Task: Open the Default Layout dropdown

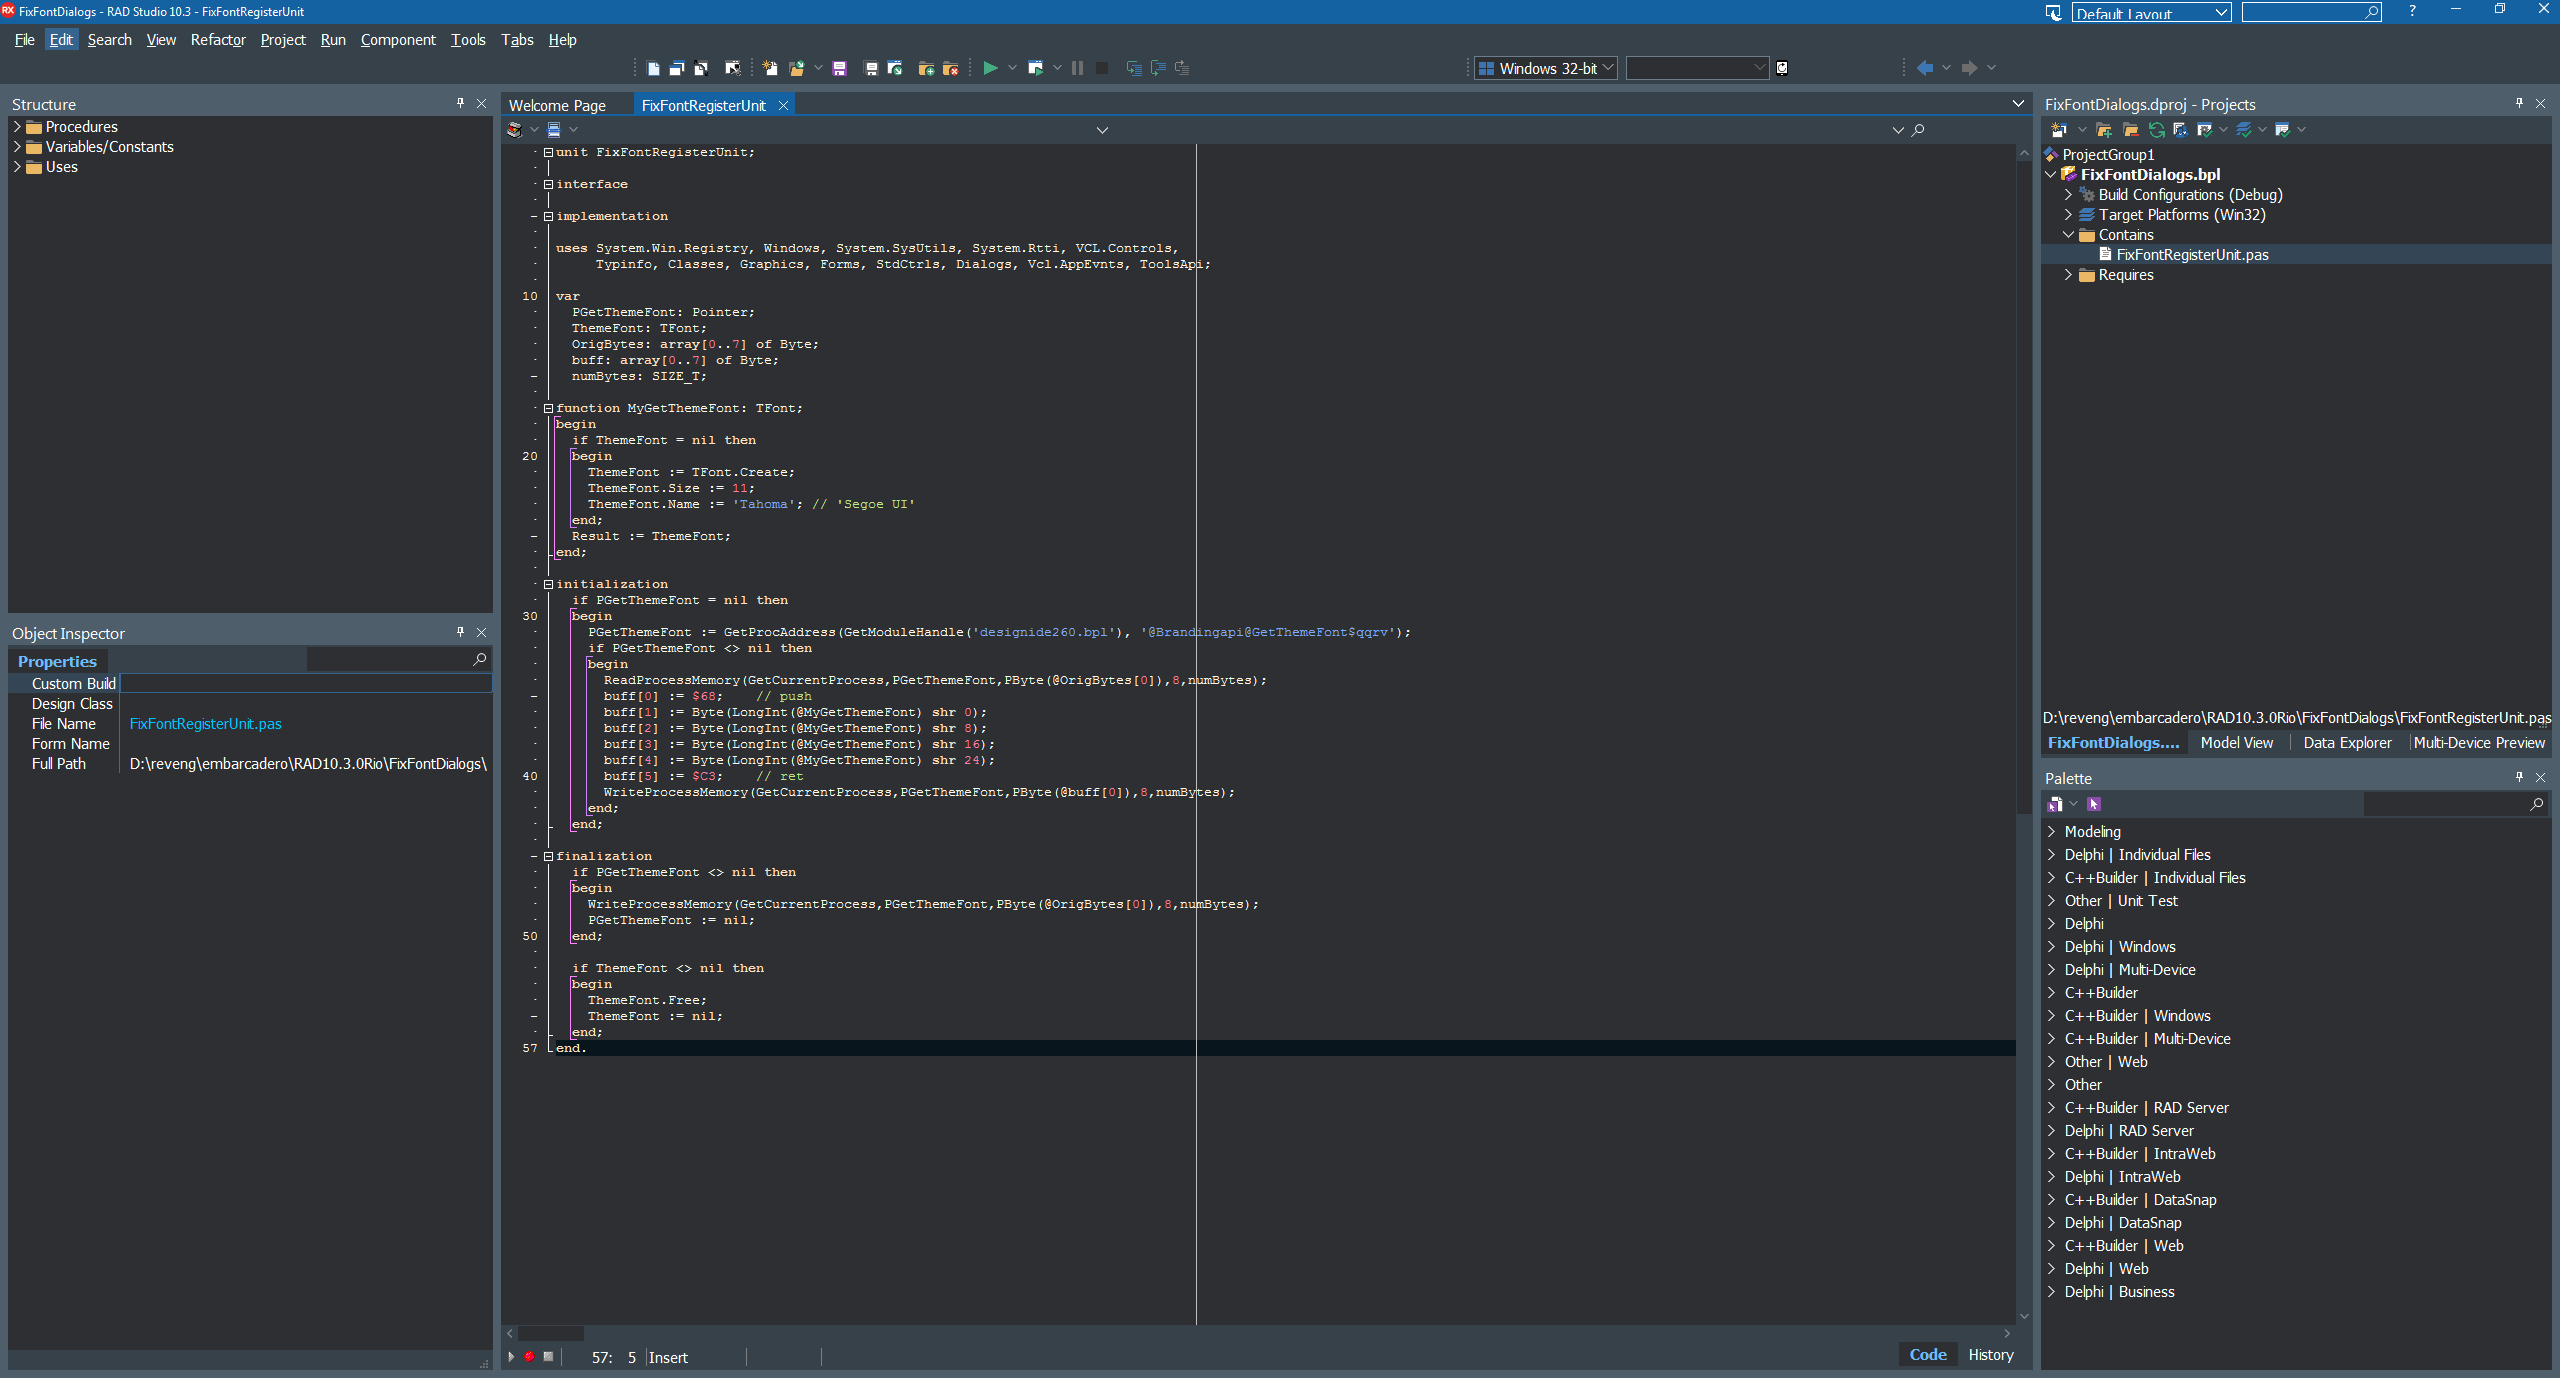Action: point(2150,13)
